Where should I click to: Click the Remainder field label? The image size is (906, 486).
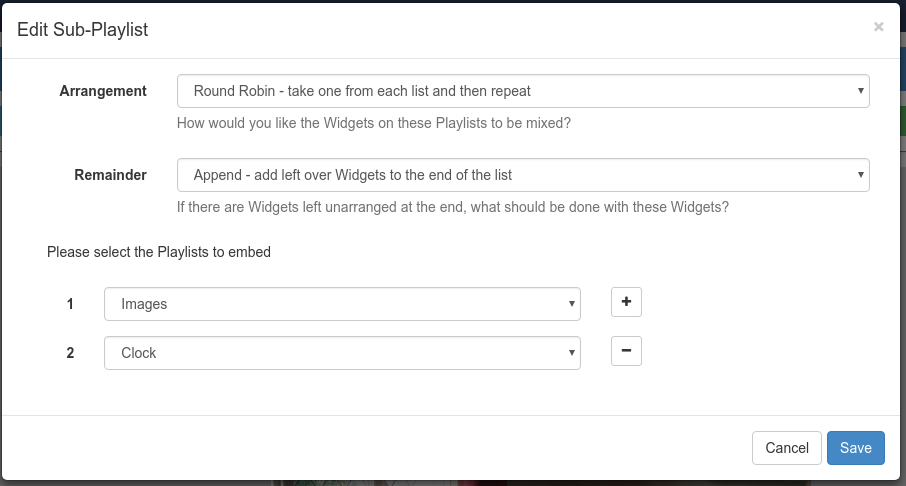[110, 175]
